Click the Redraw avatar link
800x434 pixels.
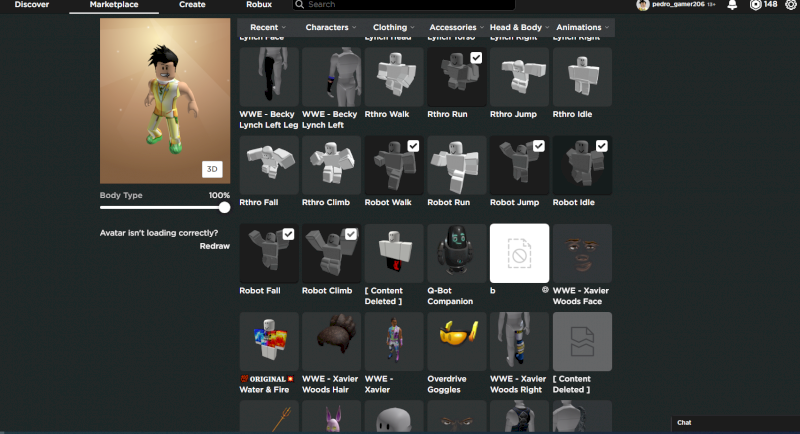click(x=214, y=246)
